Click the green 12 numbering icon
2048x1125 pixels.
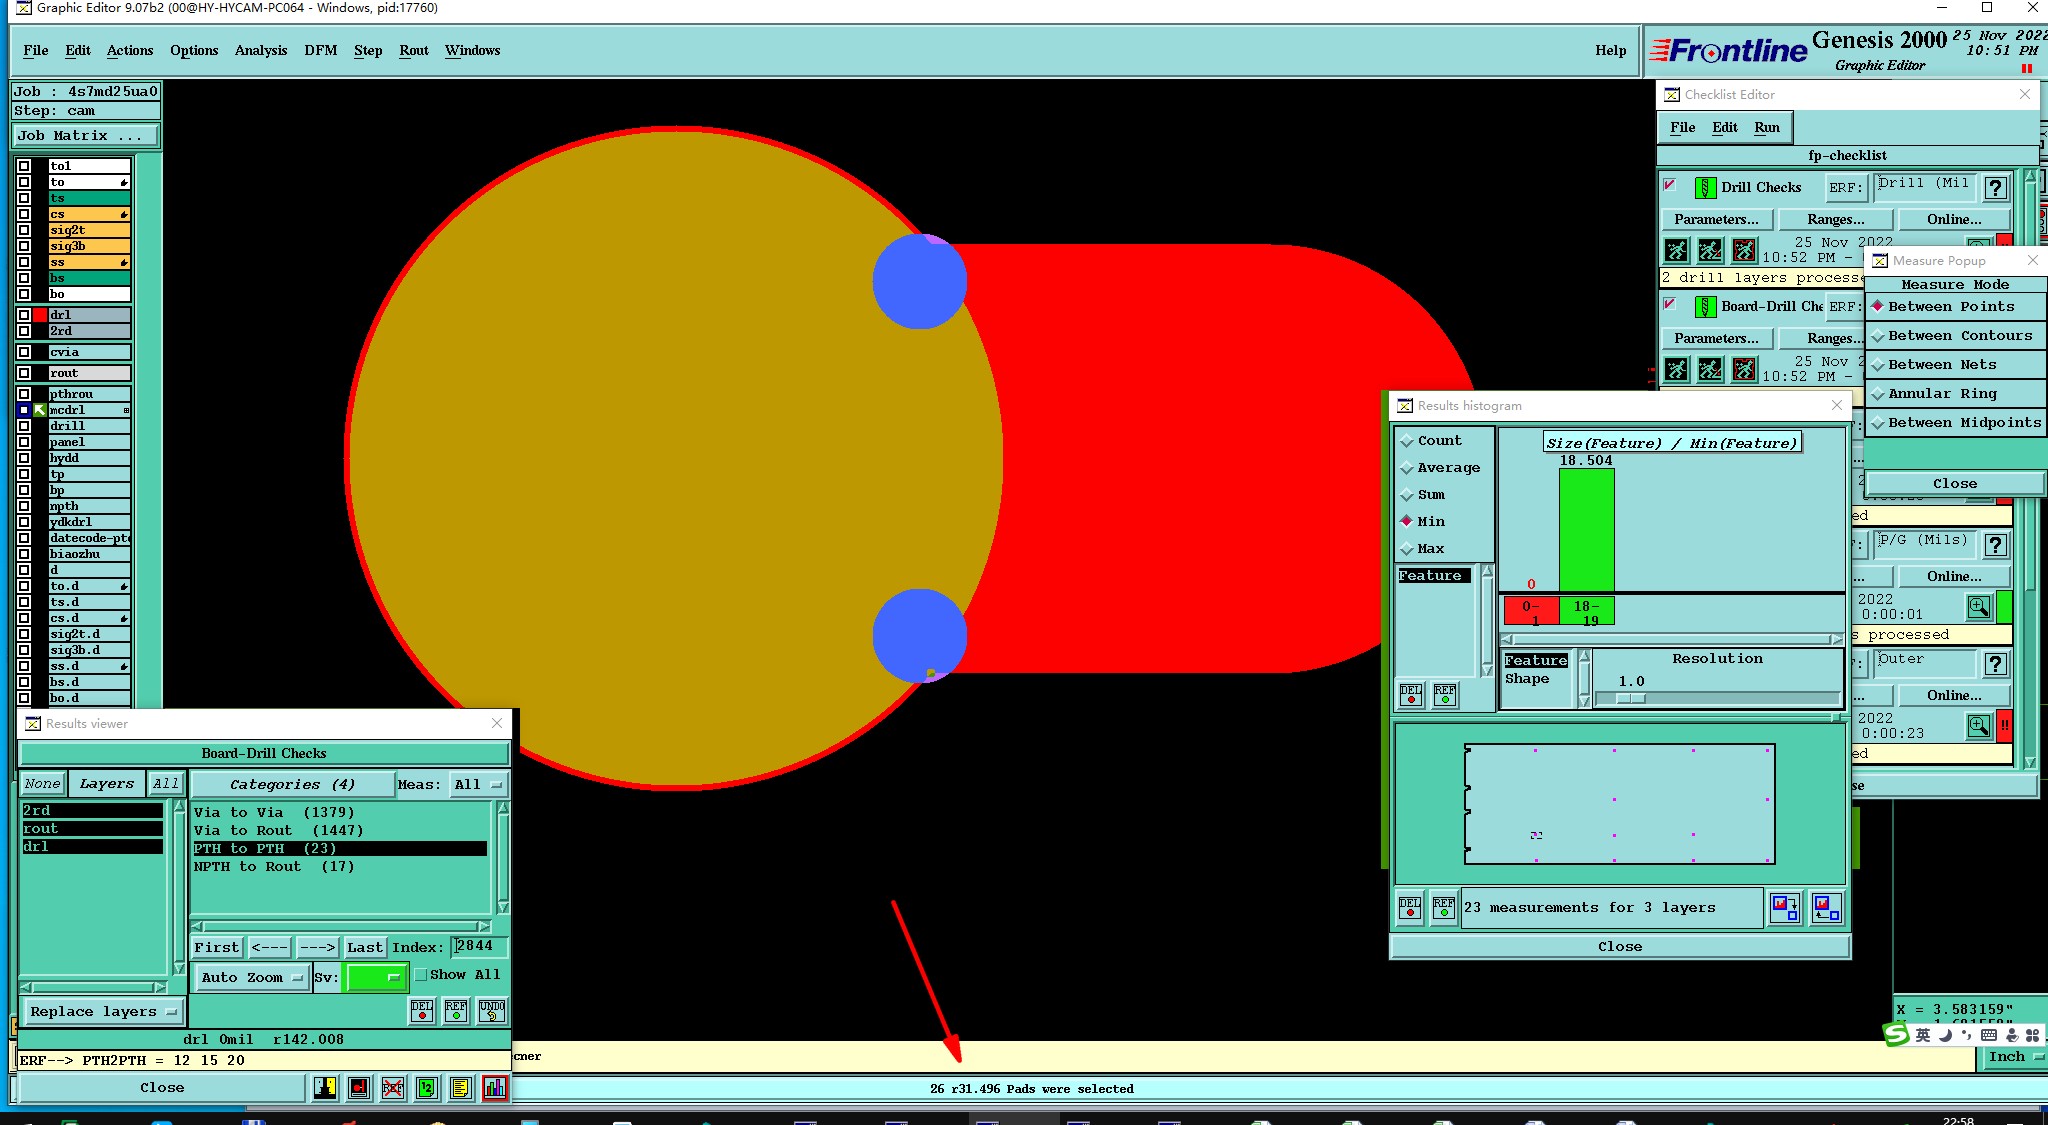427,1088
